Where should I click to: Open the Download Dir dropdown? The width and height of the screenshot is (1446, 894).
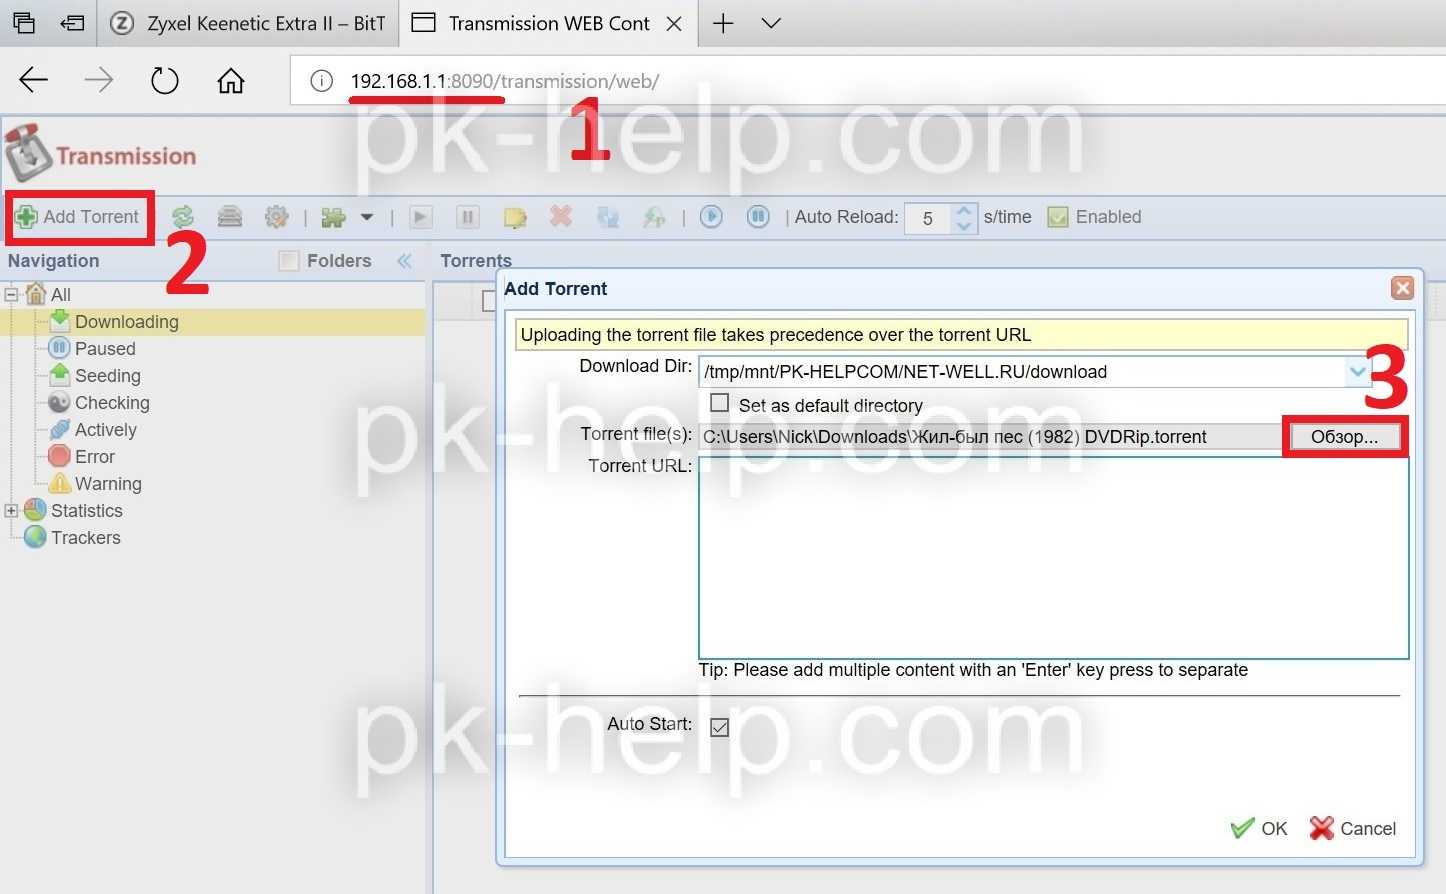(1357, 372)
